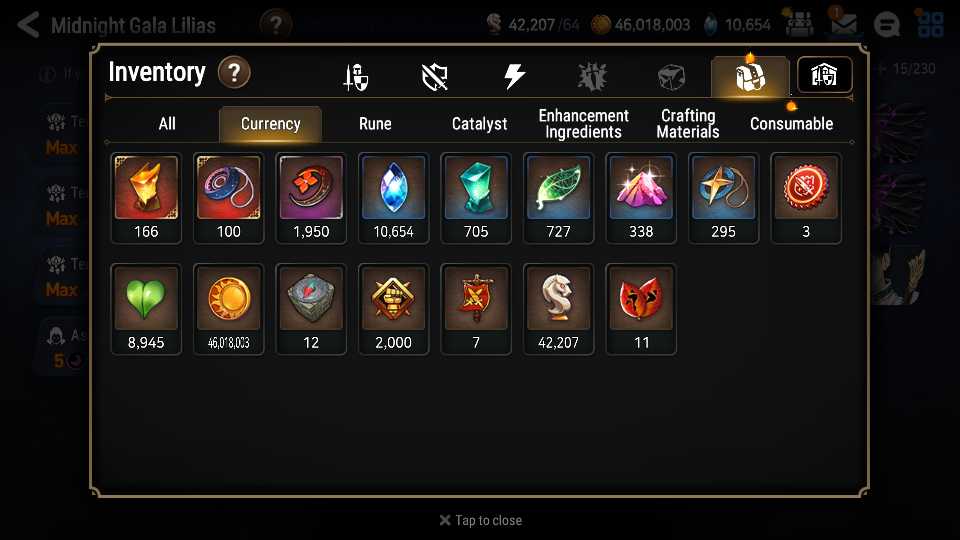Image resolution: width=960 pixels, height=540 pixels.
Task: Open the backpack inventory category
Action: click(750, 77)
